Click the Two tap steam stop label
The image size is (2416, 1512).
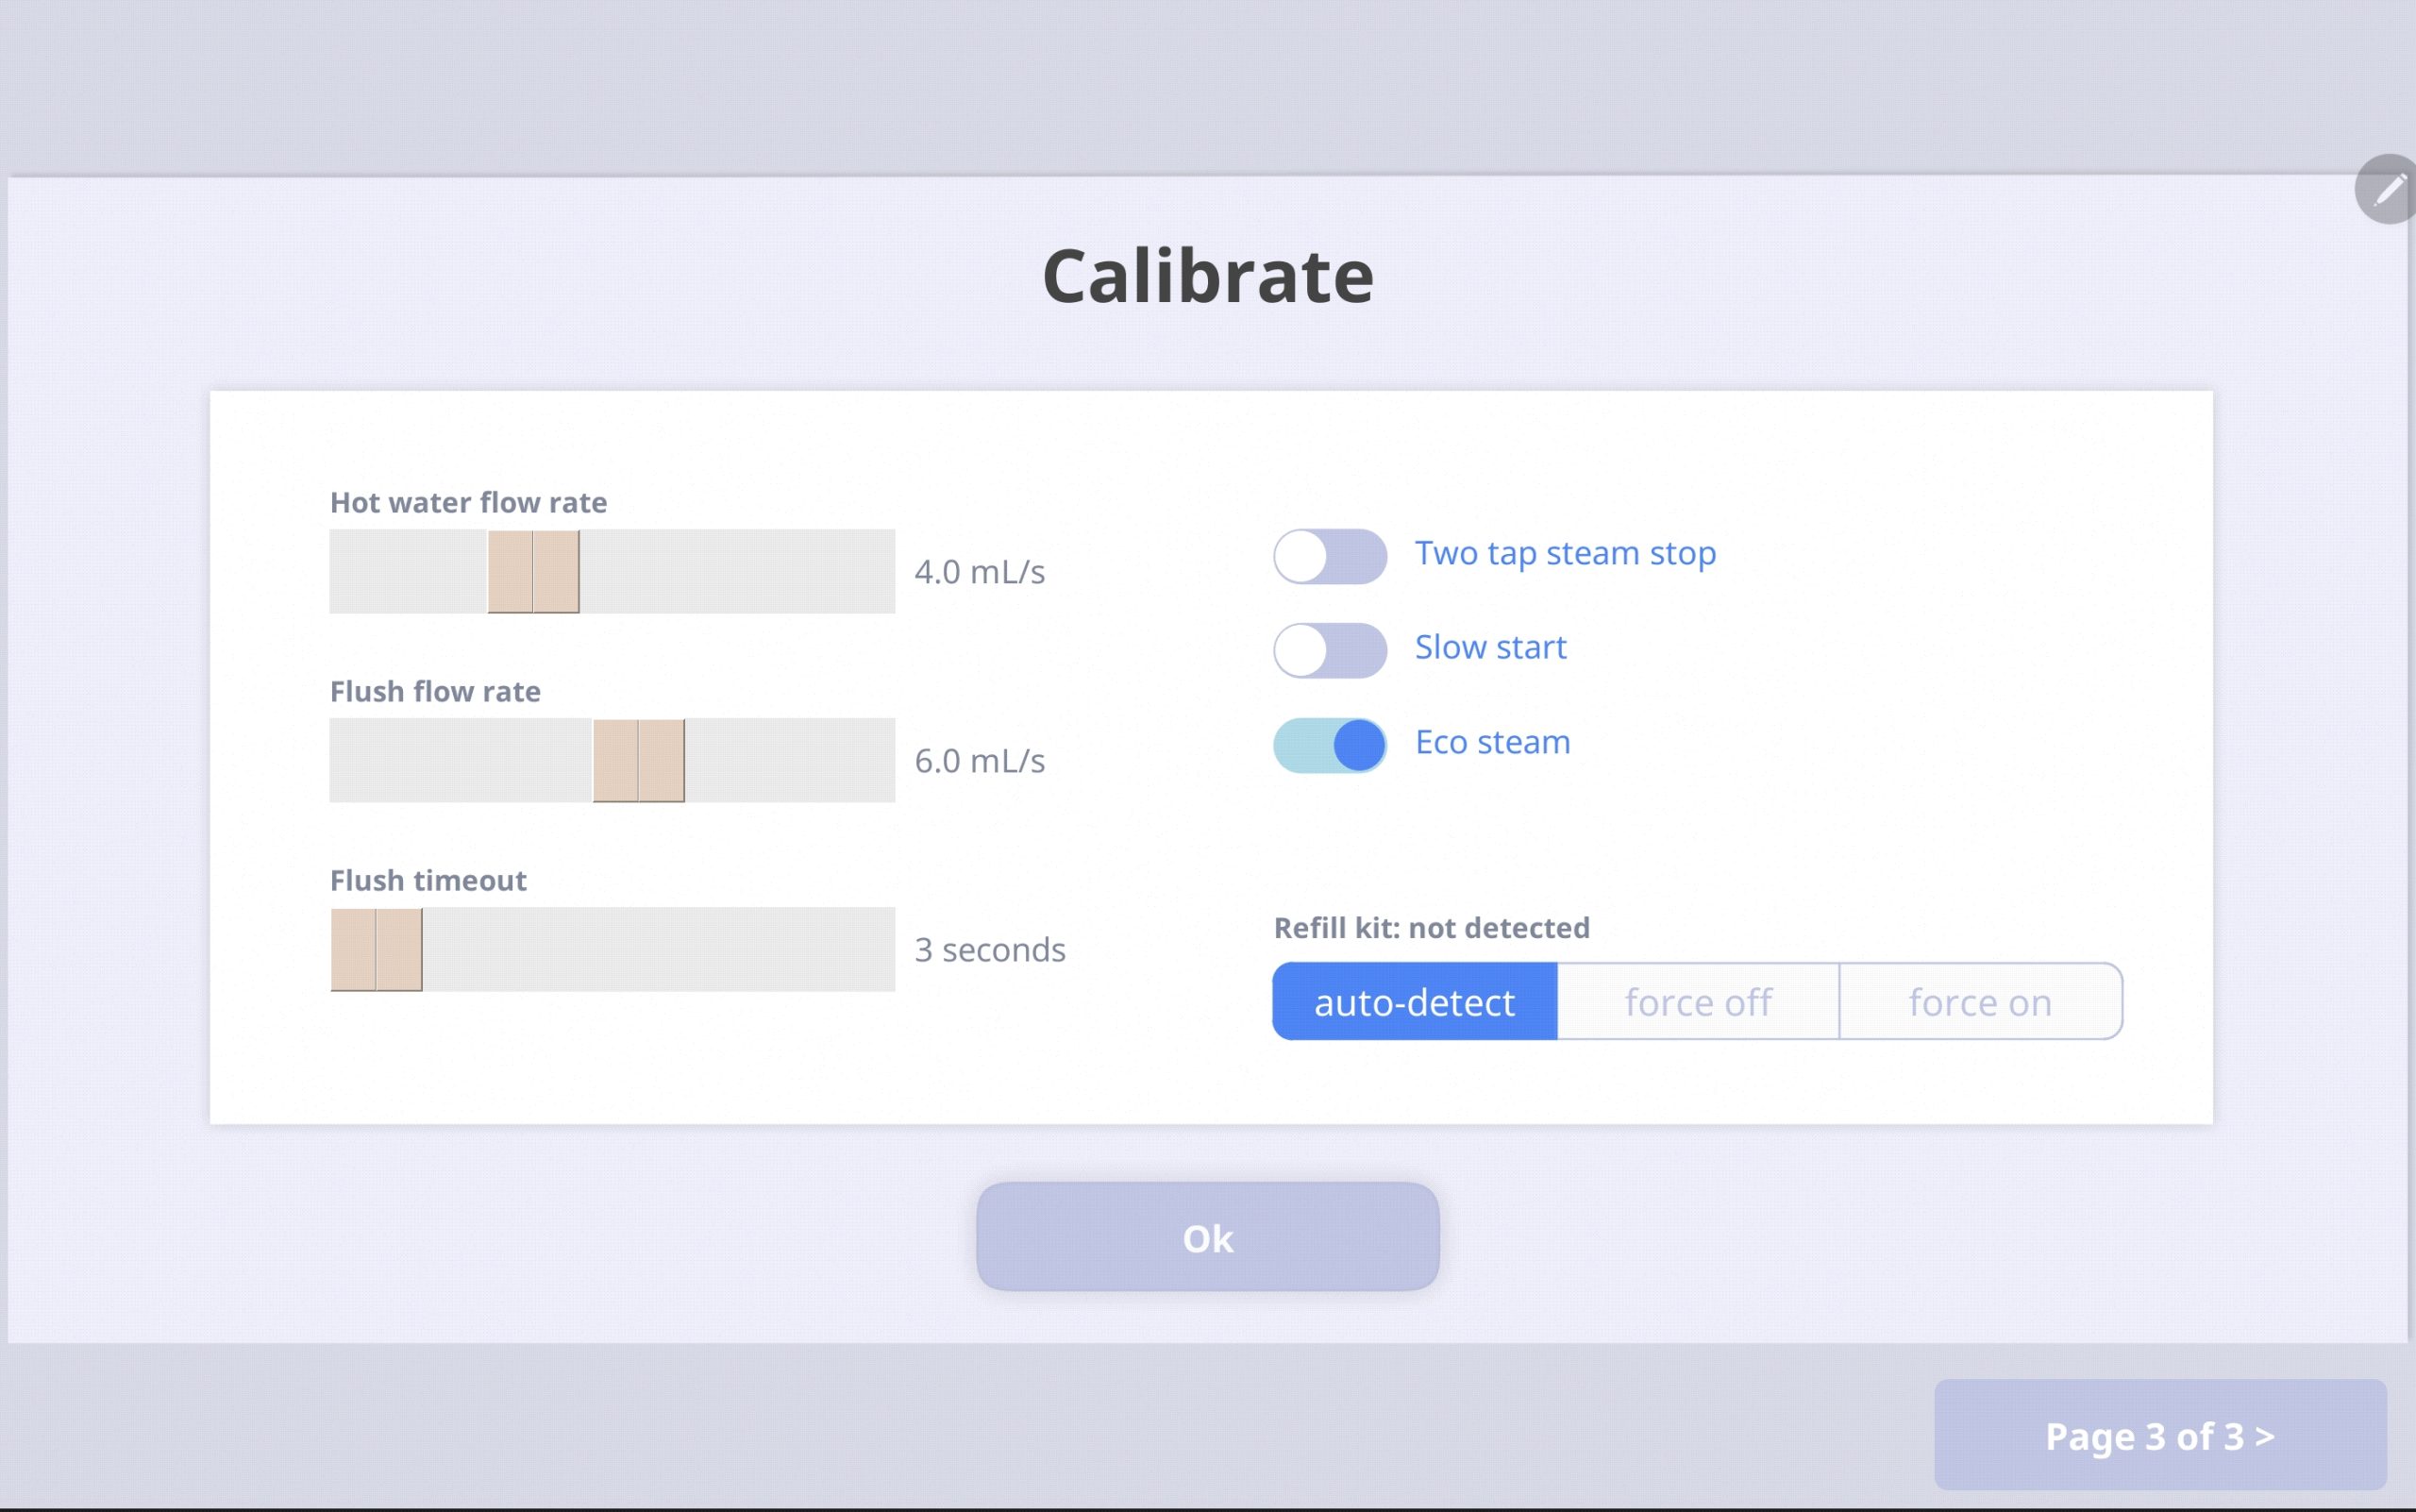tap(1565, 553)
